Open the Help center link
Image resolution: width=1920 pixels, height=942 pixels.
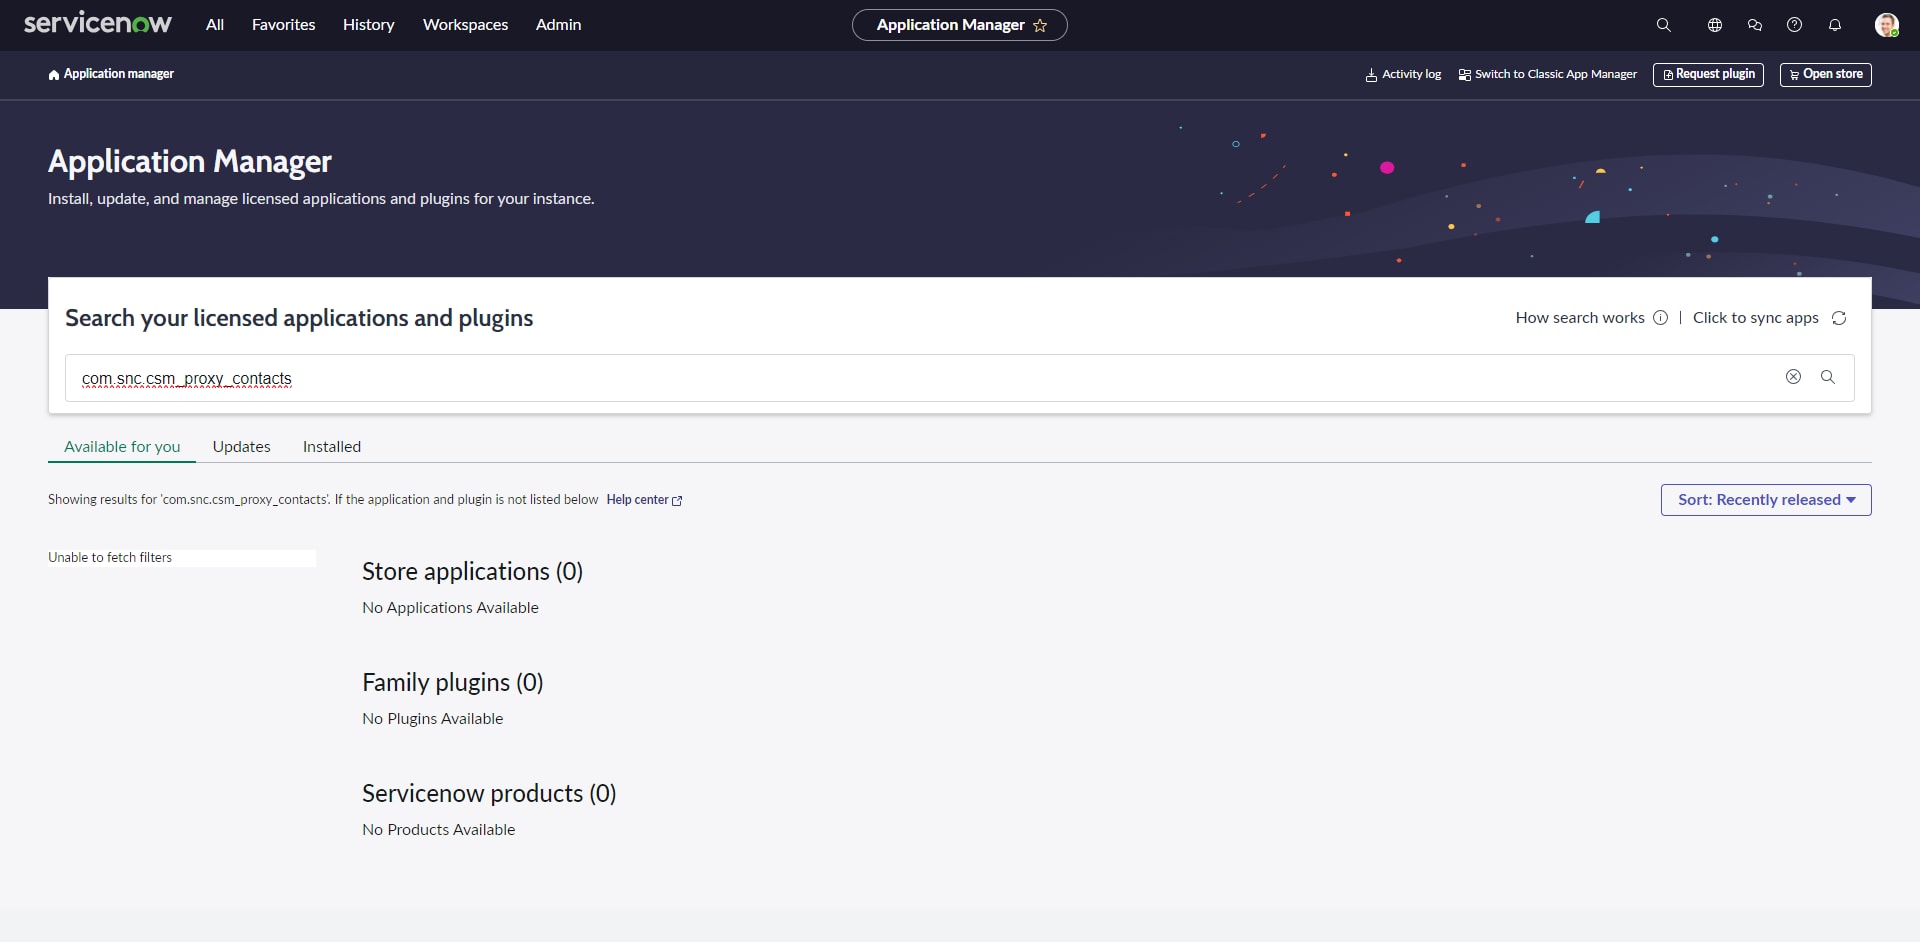click(644, 500)
